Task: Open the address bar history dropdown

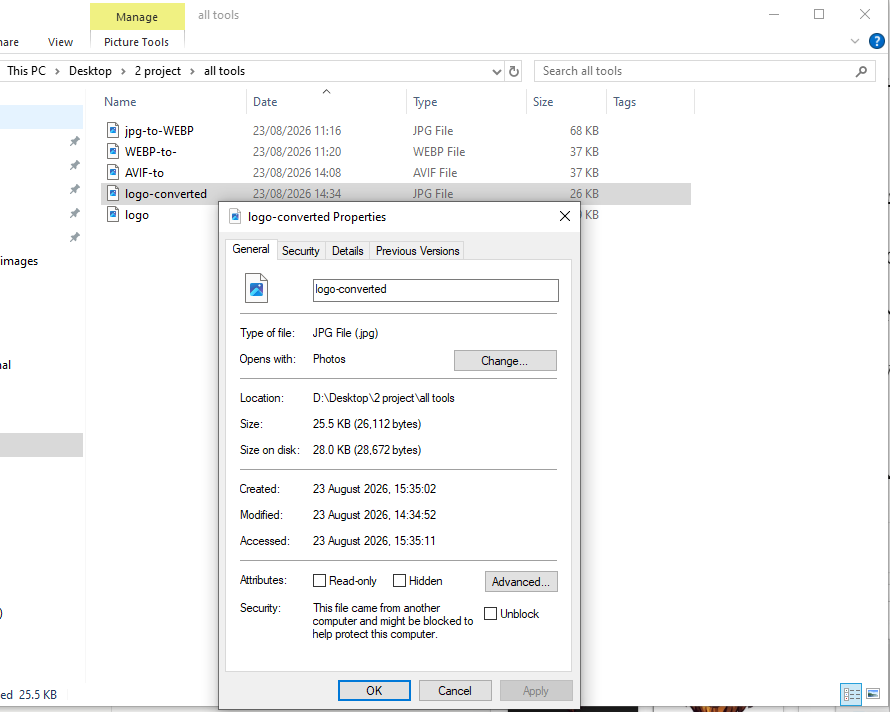Action: point(497,72)
